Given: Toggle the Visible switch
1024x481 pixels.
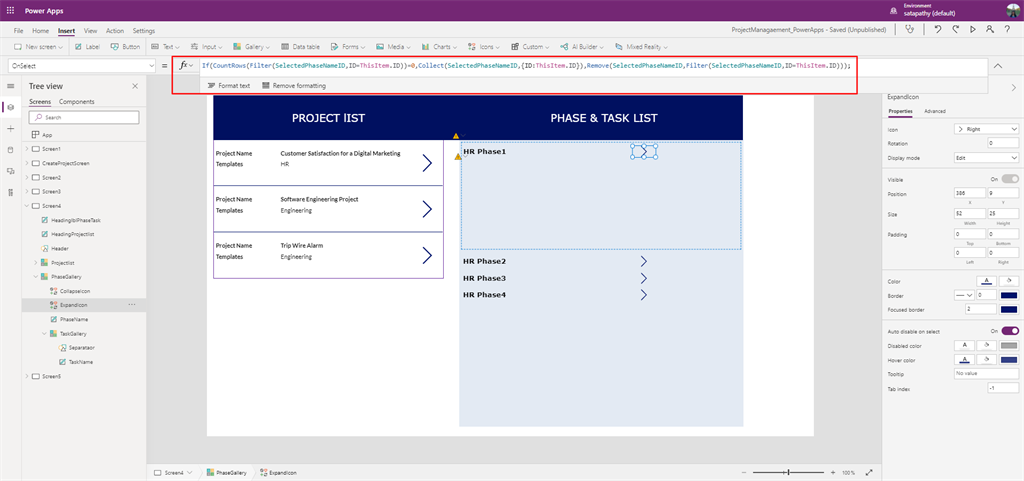Looking at the screenshot, I should pyautogui.click(x=1010, y=179).
